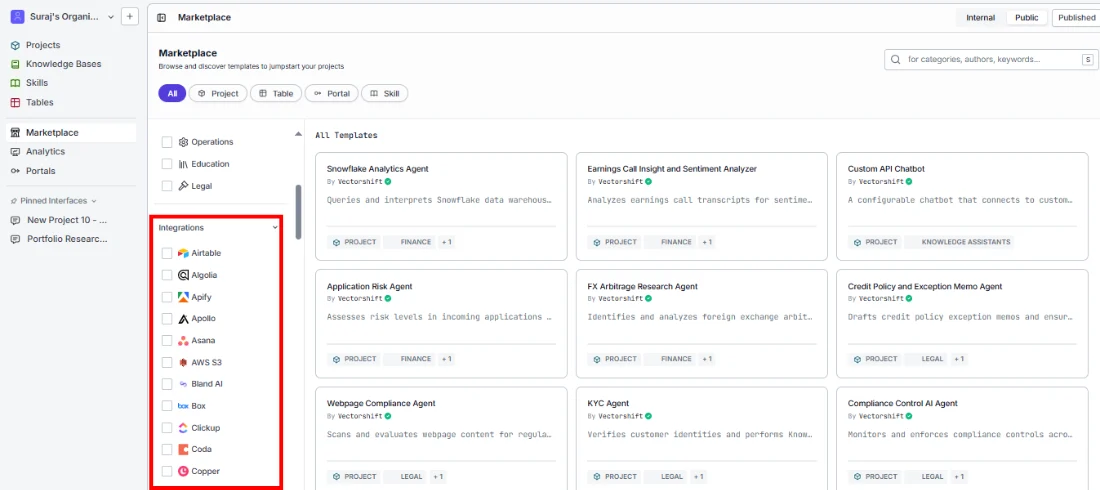Toggle the sidebar panel icon next to Marketplace title
The height and width of the screenshot is (490, 1100).
click(162, 18)
